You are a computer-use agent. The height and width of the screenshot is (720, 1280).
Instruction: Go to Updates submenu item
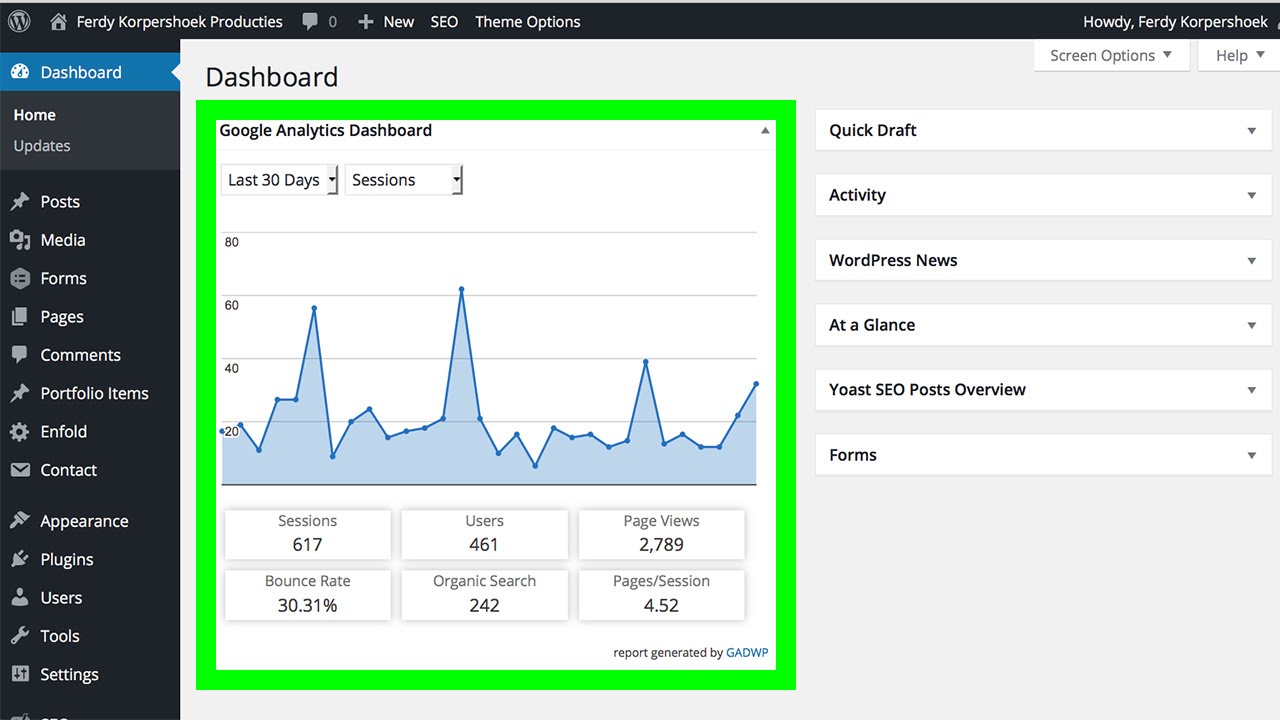pyautogui.click(x=42, y=145)
